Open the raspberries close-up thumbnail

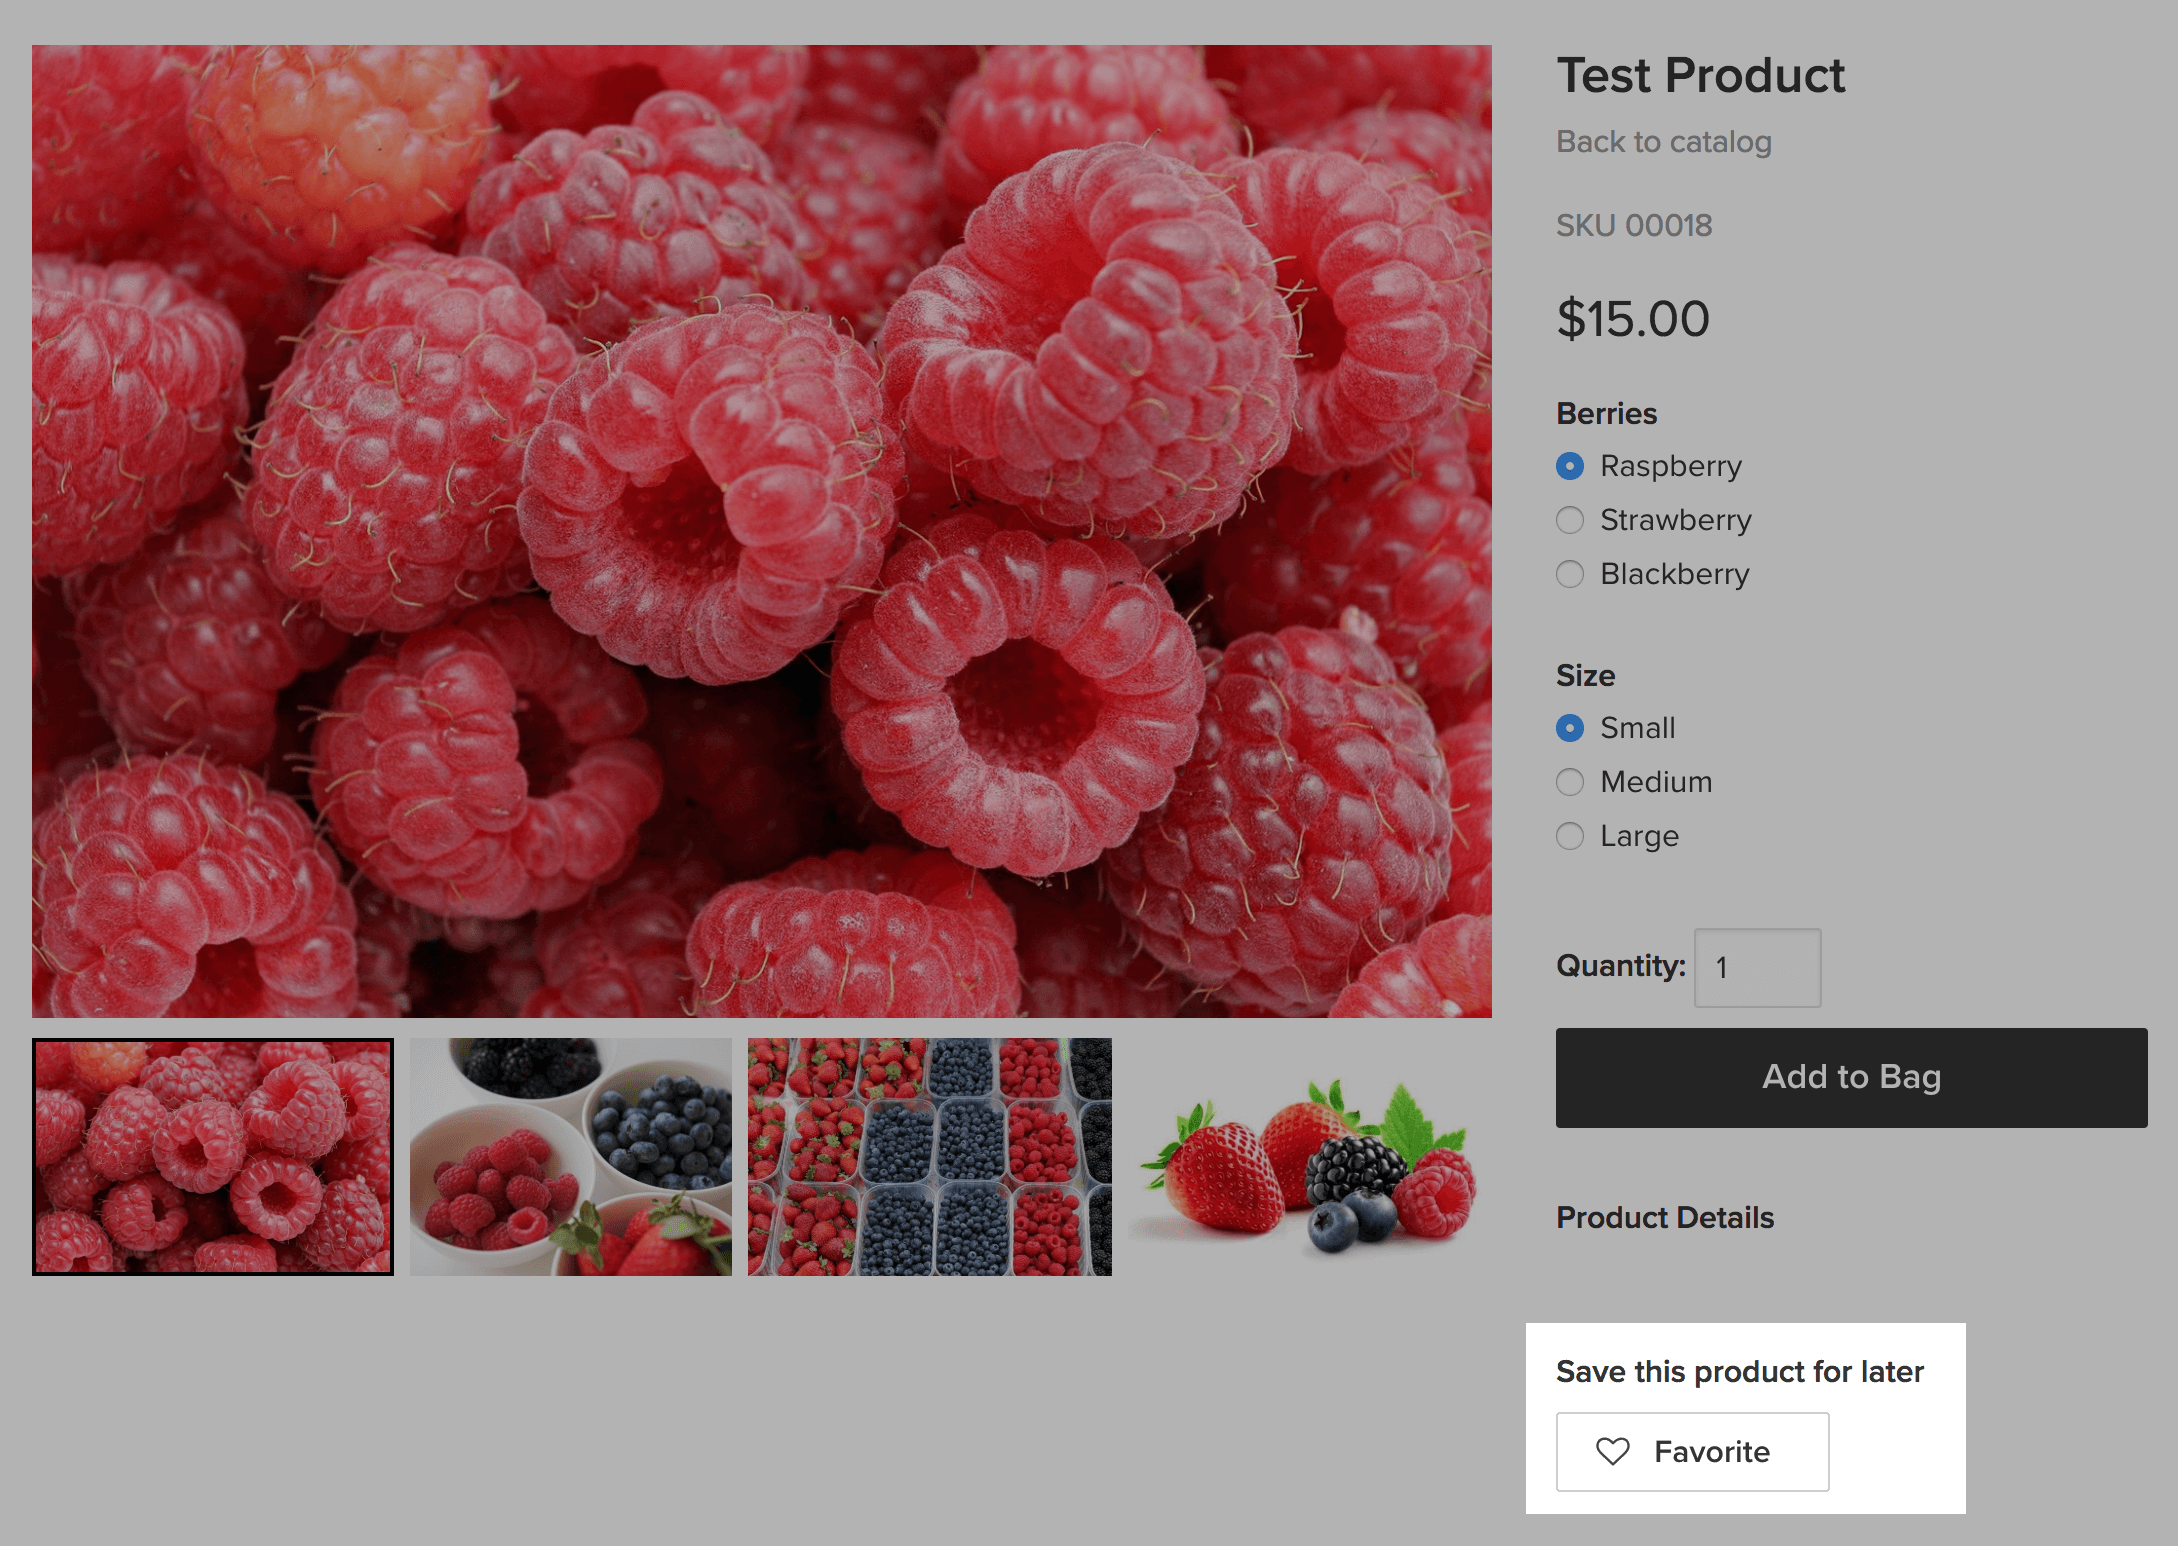(213, 1157)
